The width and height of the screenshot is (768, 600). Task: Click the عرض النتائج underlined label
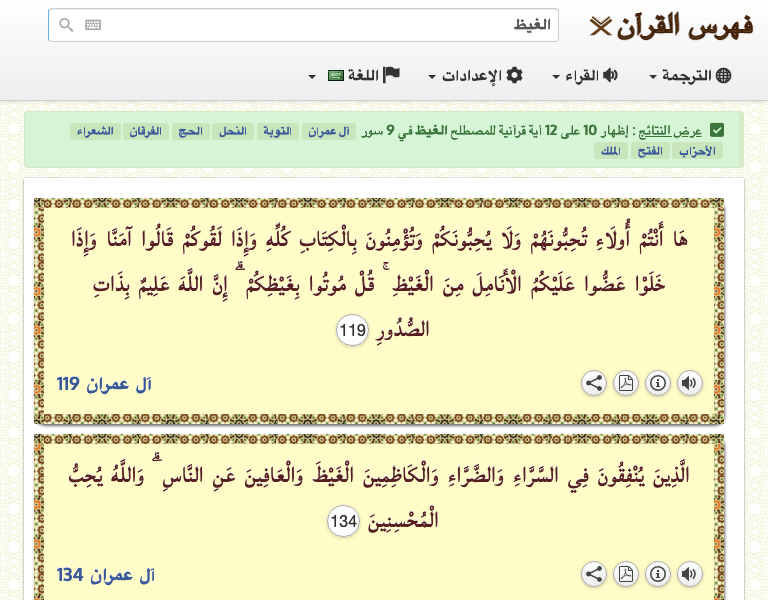(672, 131)
